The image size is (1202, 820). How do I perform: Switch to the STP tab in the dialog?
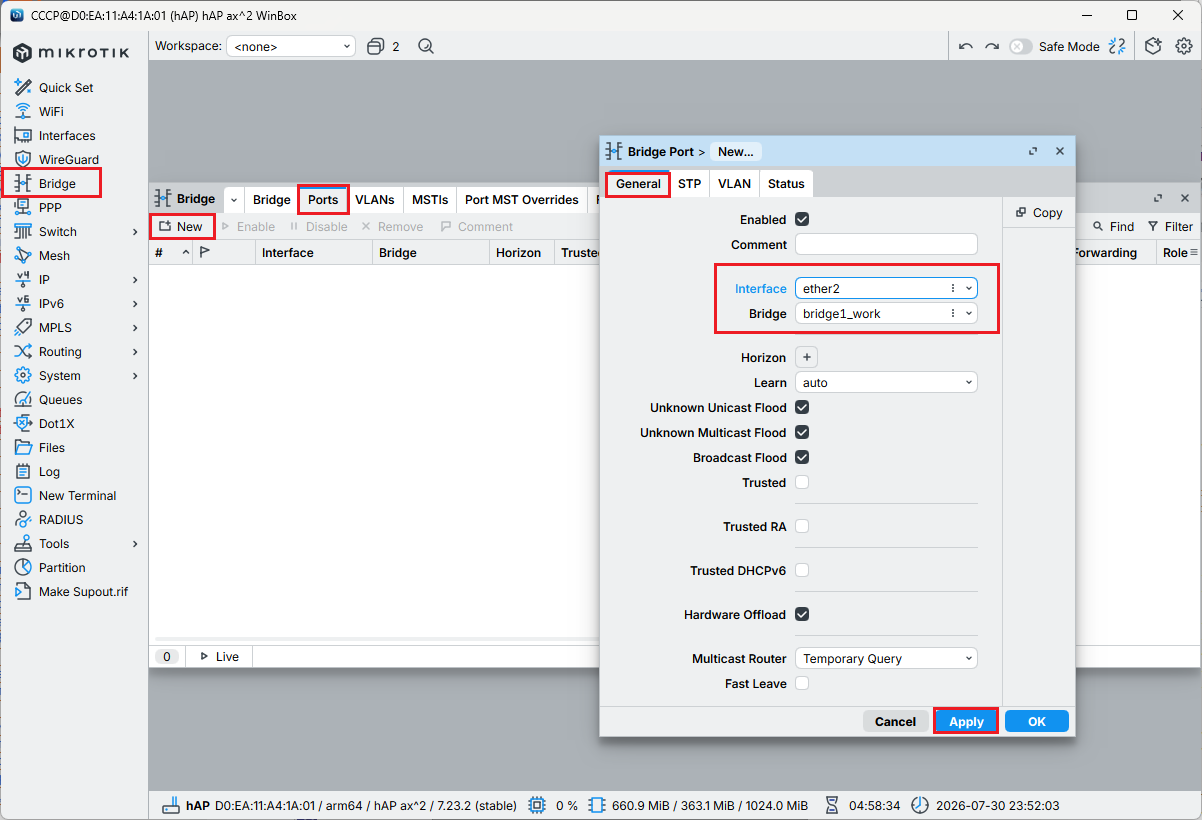(x=689, y=183)
